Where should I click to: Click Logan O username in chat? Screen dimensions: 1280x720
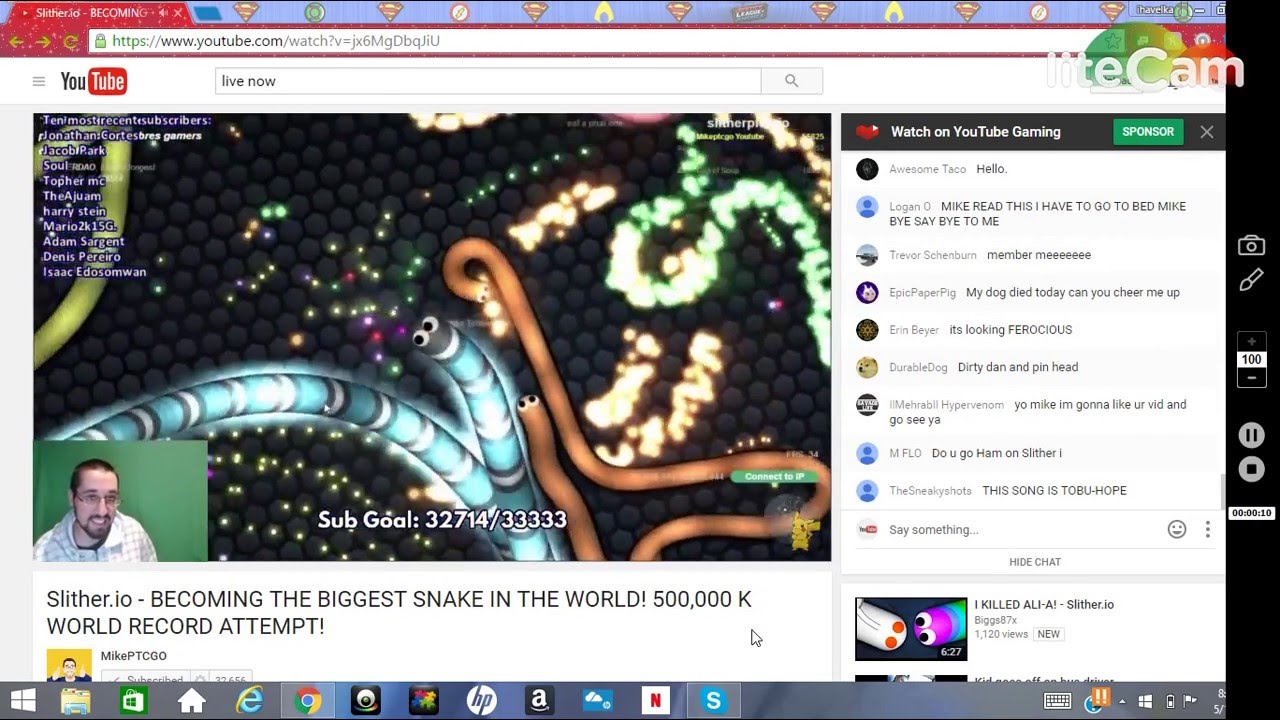coord(909,207)
